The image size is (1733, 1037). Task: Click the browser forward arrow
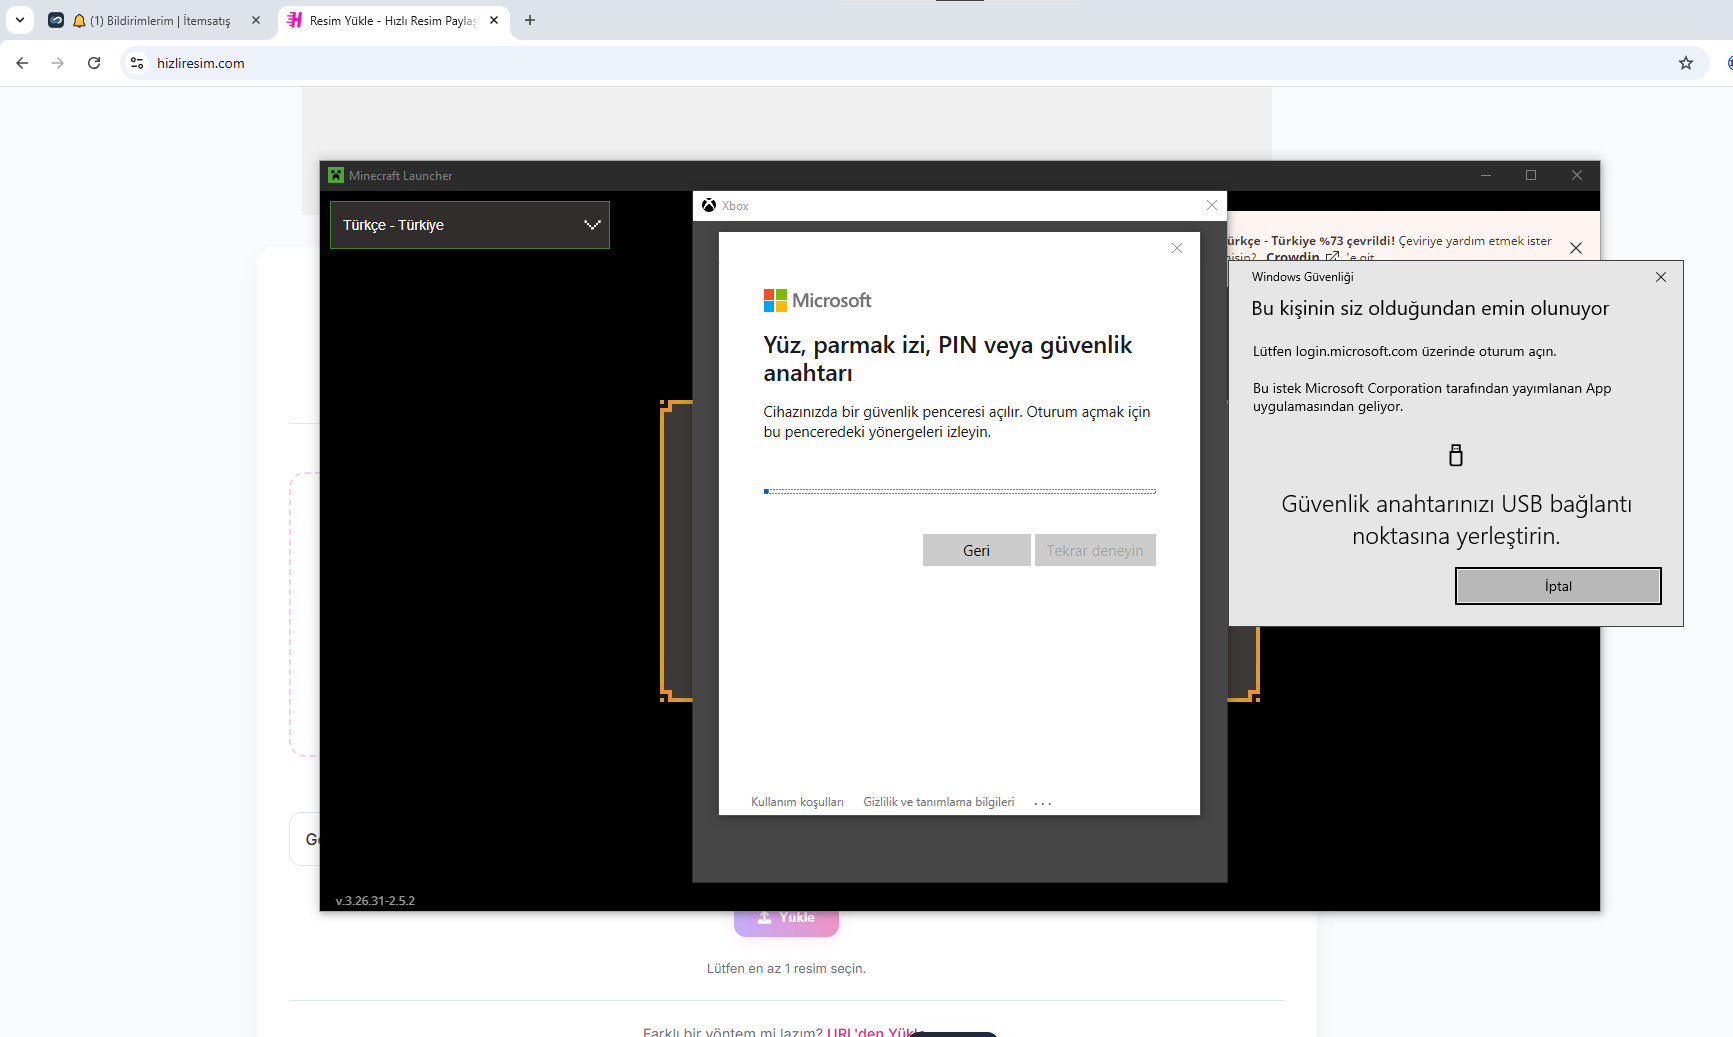coord(58,63)
